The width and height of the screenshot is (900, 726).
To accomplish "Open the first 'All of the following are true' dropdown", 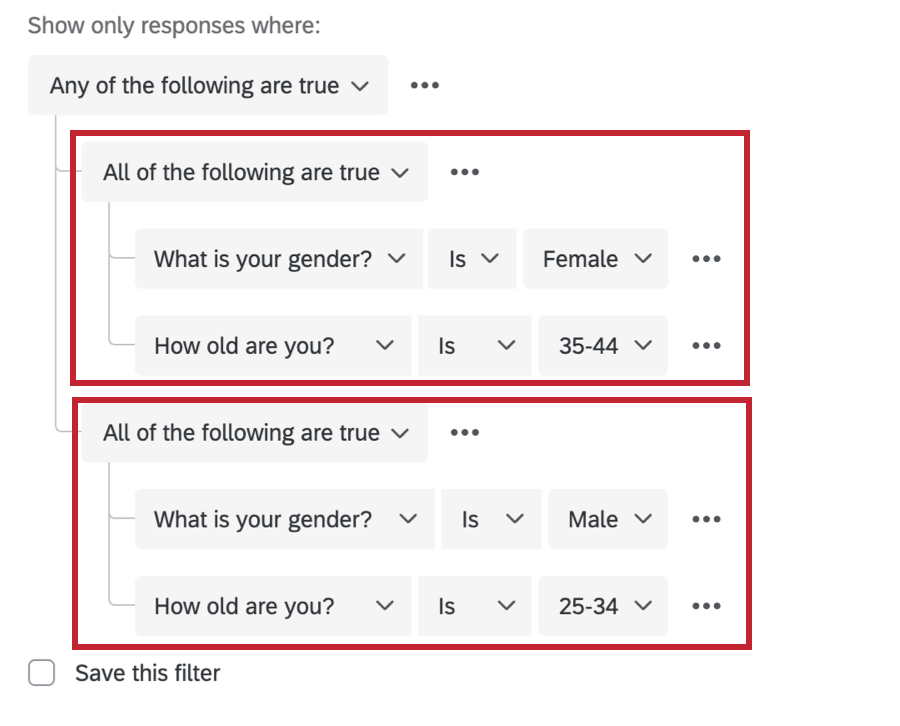I will click(x=254, y=171).
